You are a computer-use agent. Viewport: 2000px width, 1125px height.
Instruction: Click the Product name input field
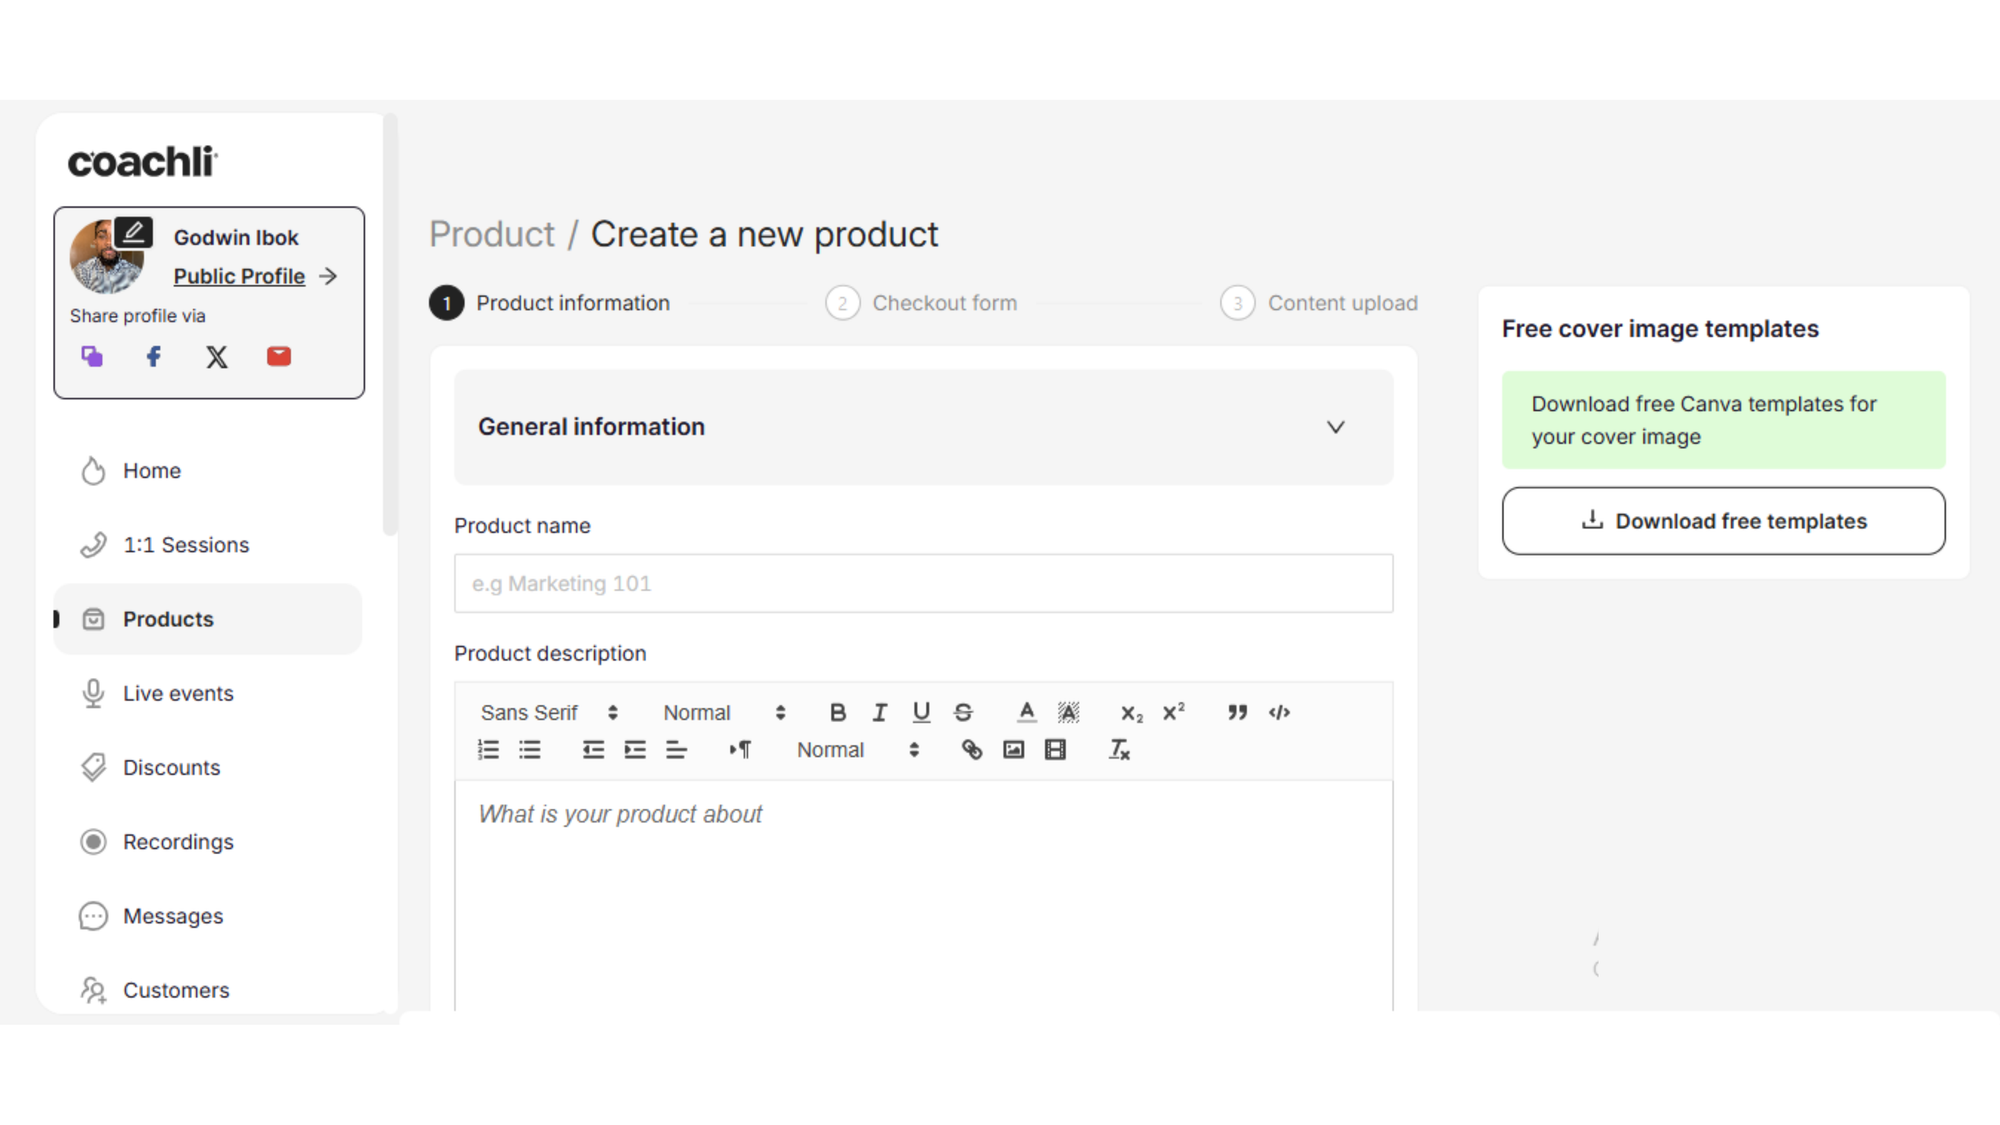(x=922, y=583)
